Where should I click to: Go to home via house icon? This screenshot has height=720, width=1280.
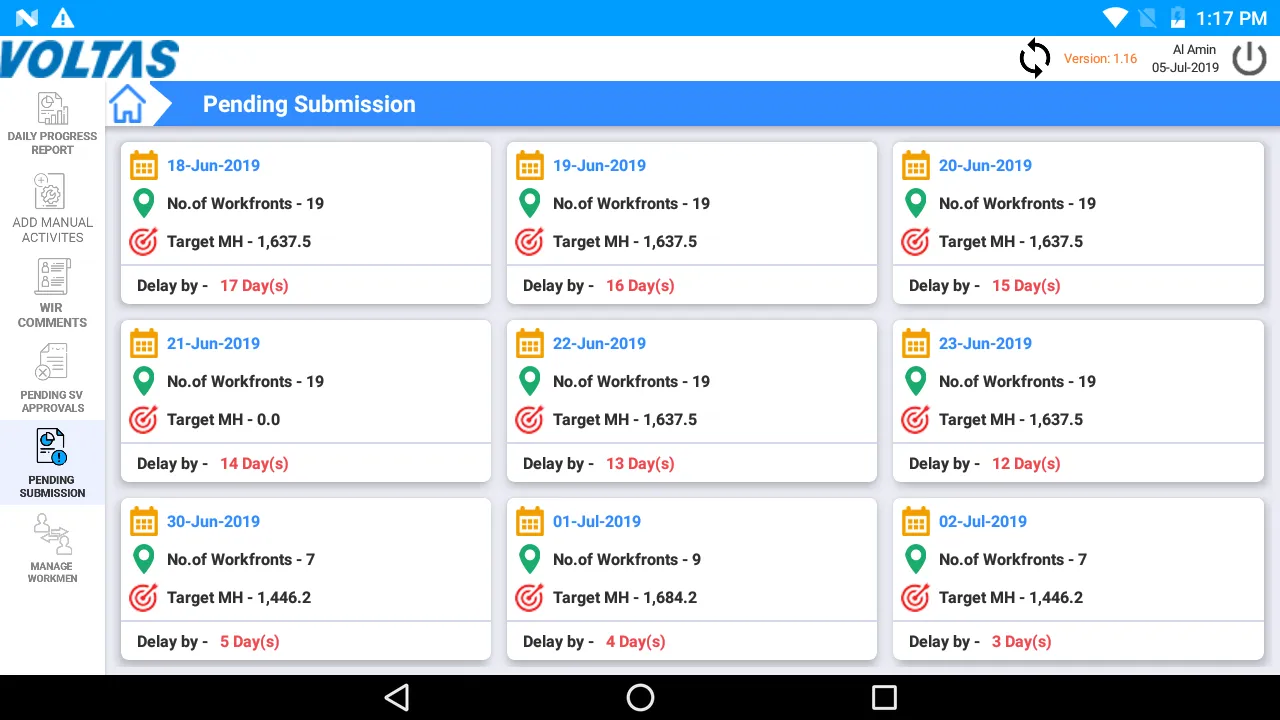(128, 104)
